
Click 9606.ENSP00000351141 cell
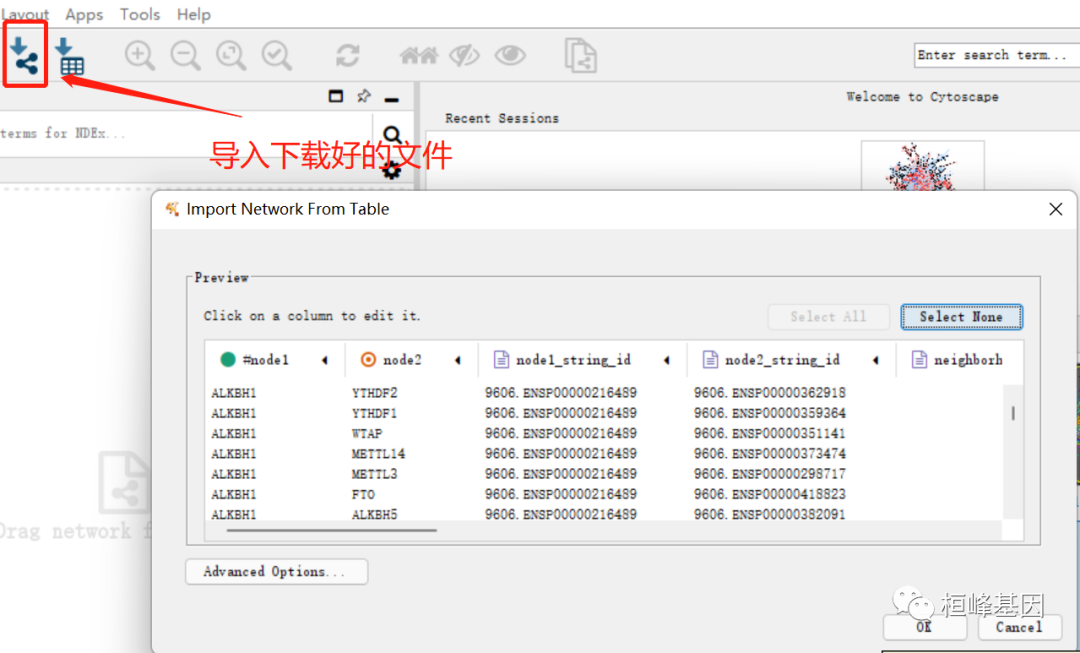click(769, 433)
